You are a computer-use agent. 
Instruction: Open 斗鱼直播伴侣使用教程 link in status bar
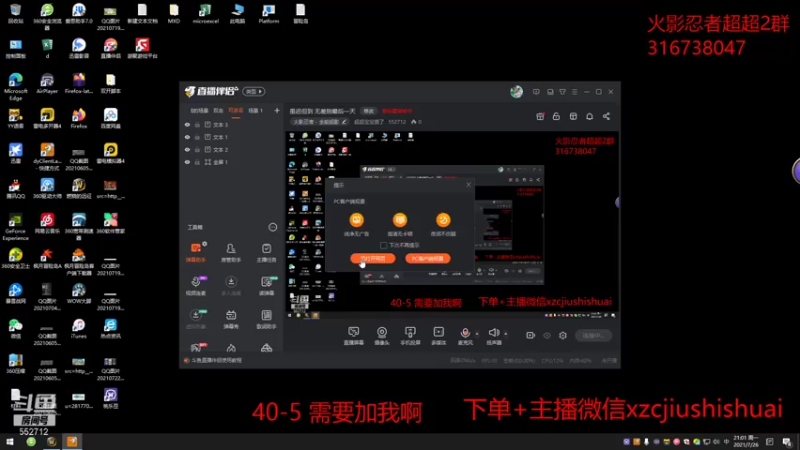click(x=216, y=360)
